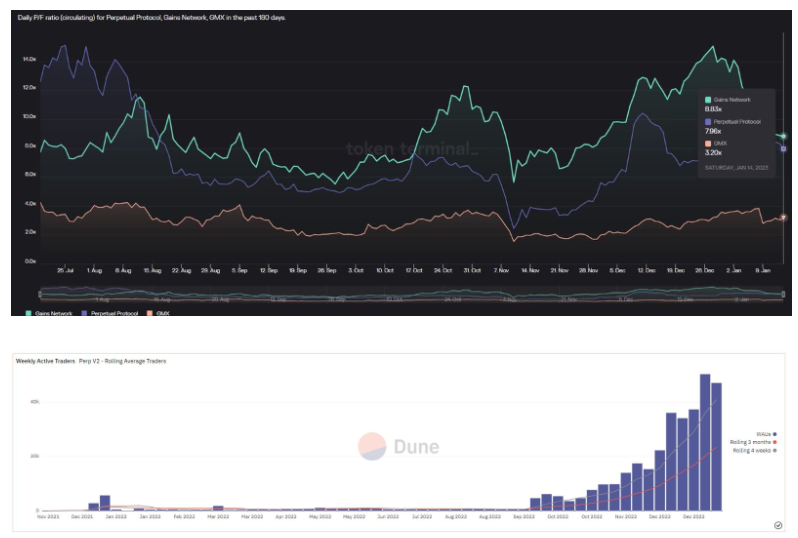Toggle Perpetual Protocol series in bottom legend
Viewport: 798px width, 538px height.
tap(109, 313)
